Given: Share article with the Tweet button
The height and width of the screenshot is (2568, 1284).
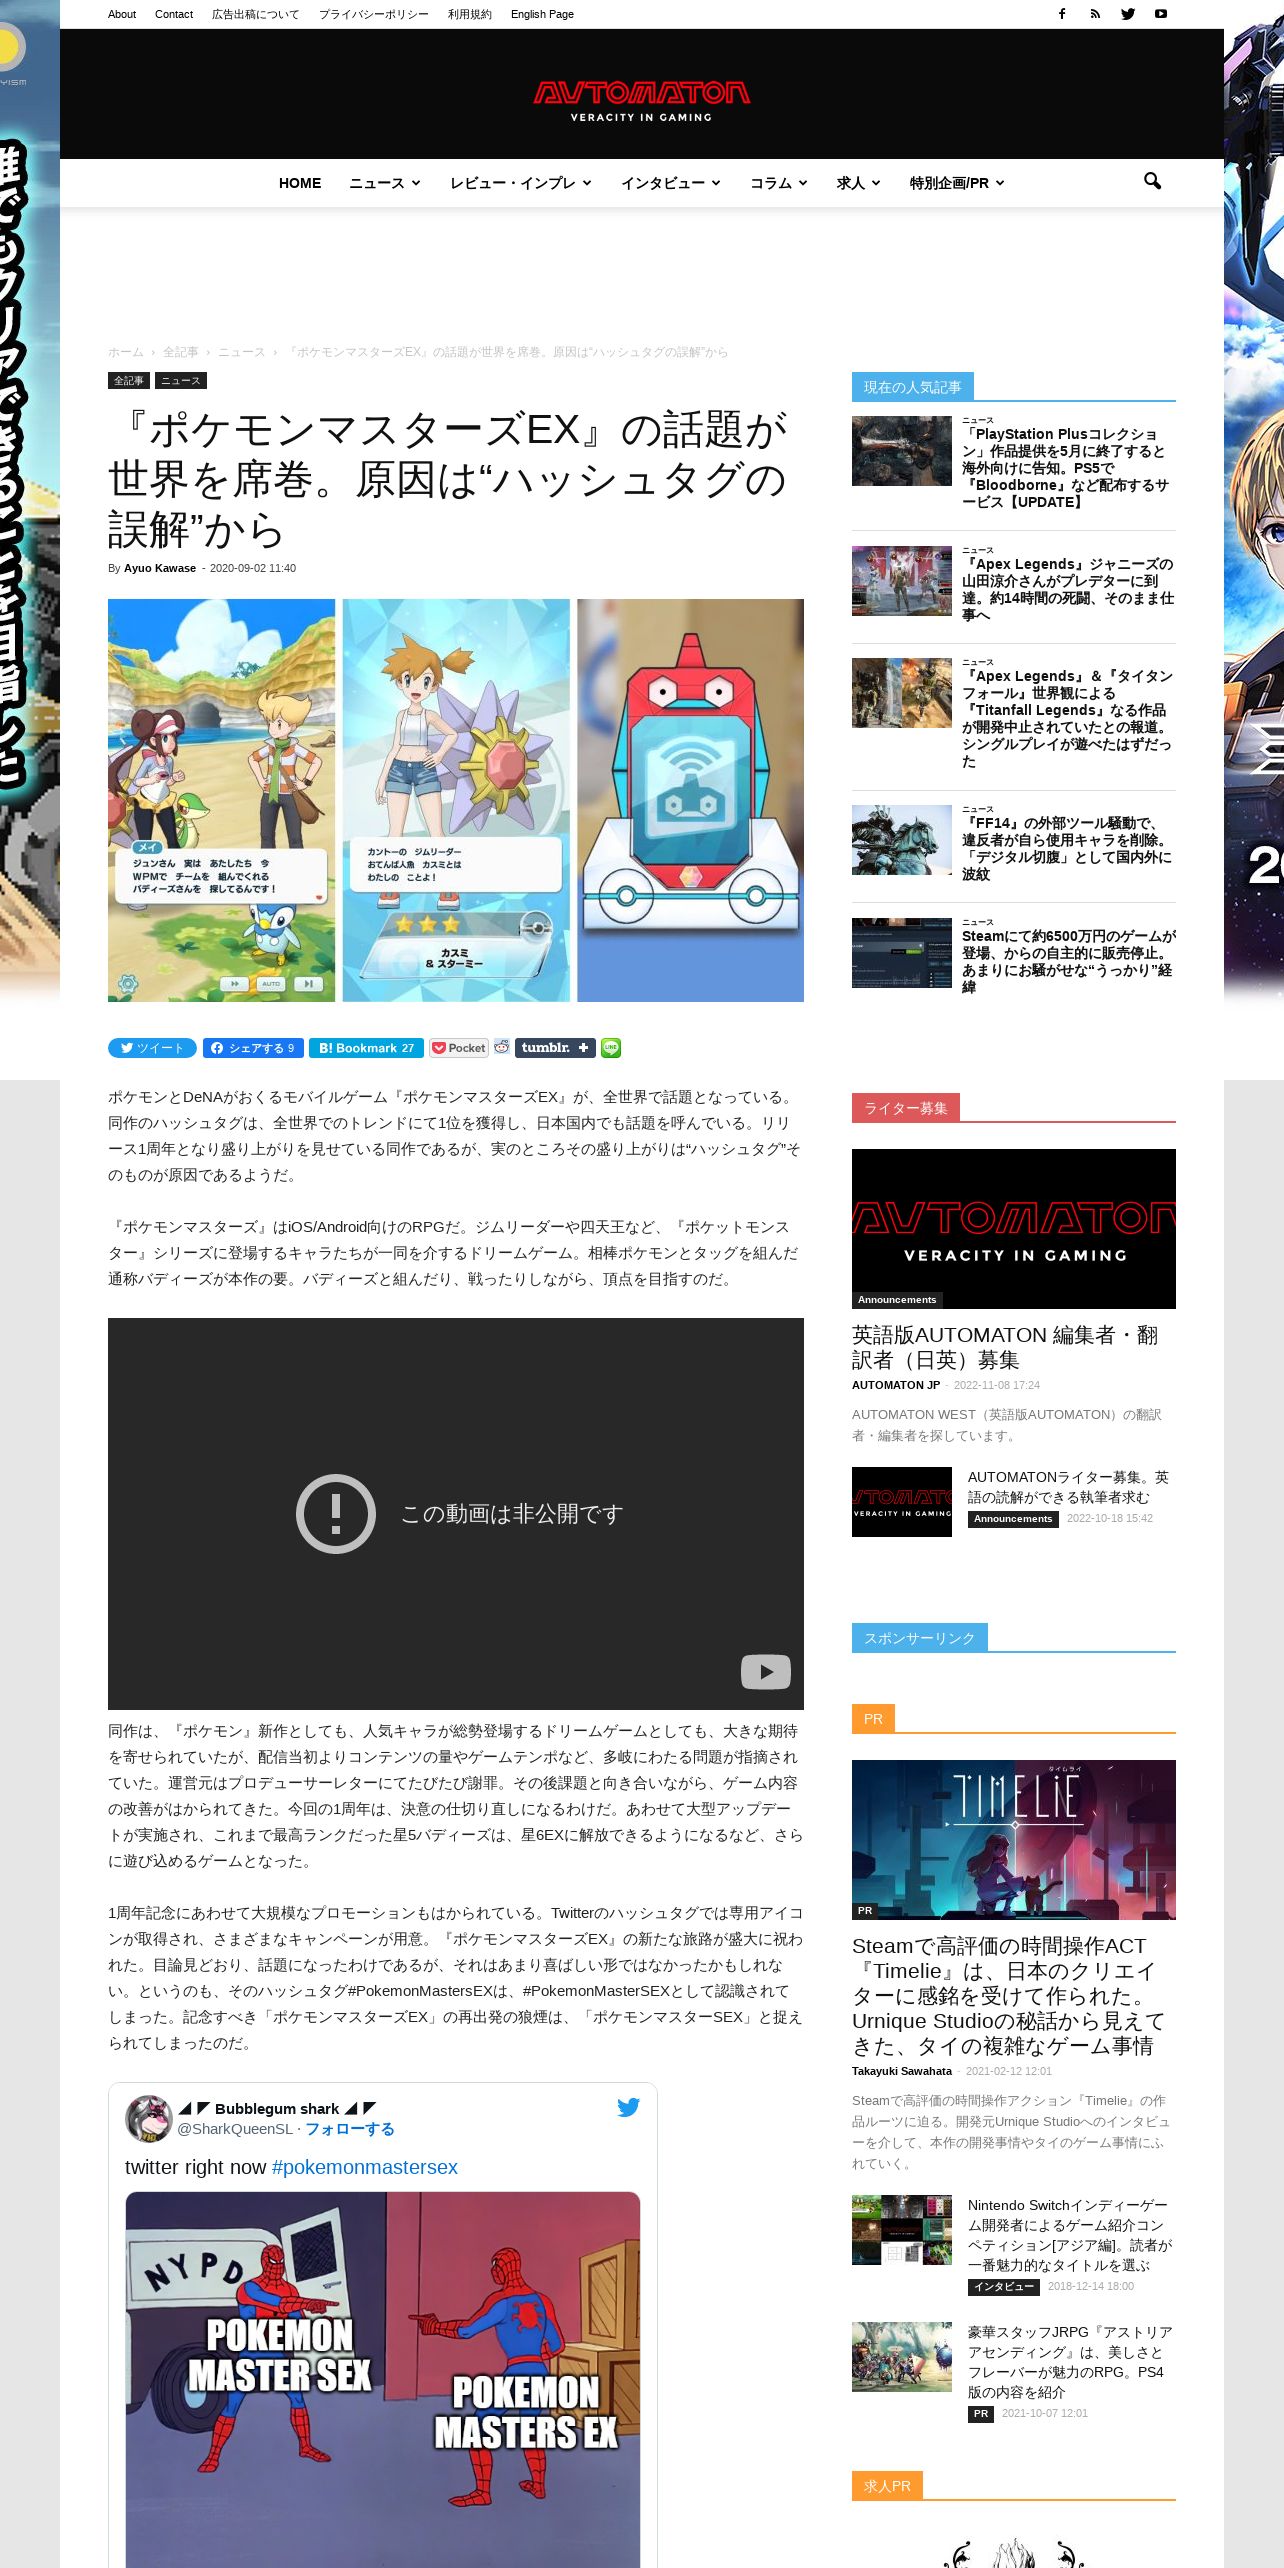Looking at the screenshot, I should click(x=152, y=1048).
